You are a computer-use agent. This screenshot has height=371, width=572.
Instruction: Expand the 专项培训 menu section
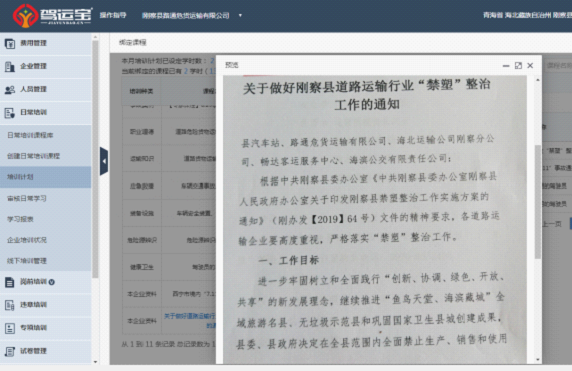(x=46, y=328)
